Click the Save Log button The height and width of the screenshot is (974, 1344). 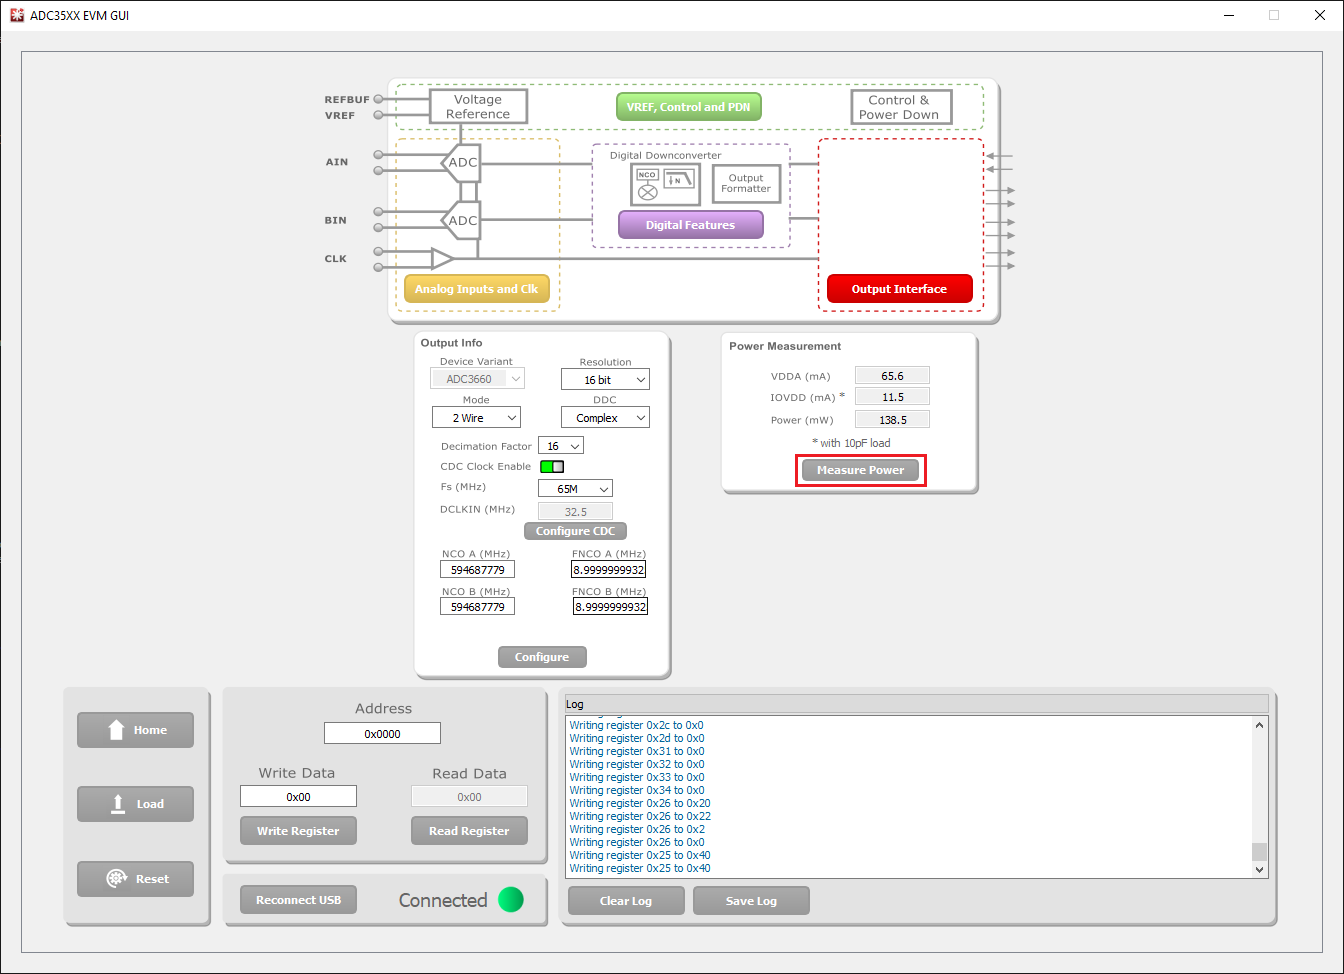pyautogui.click(x=751, y=901)
